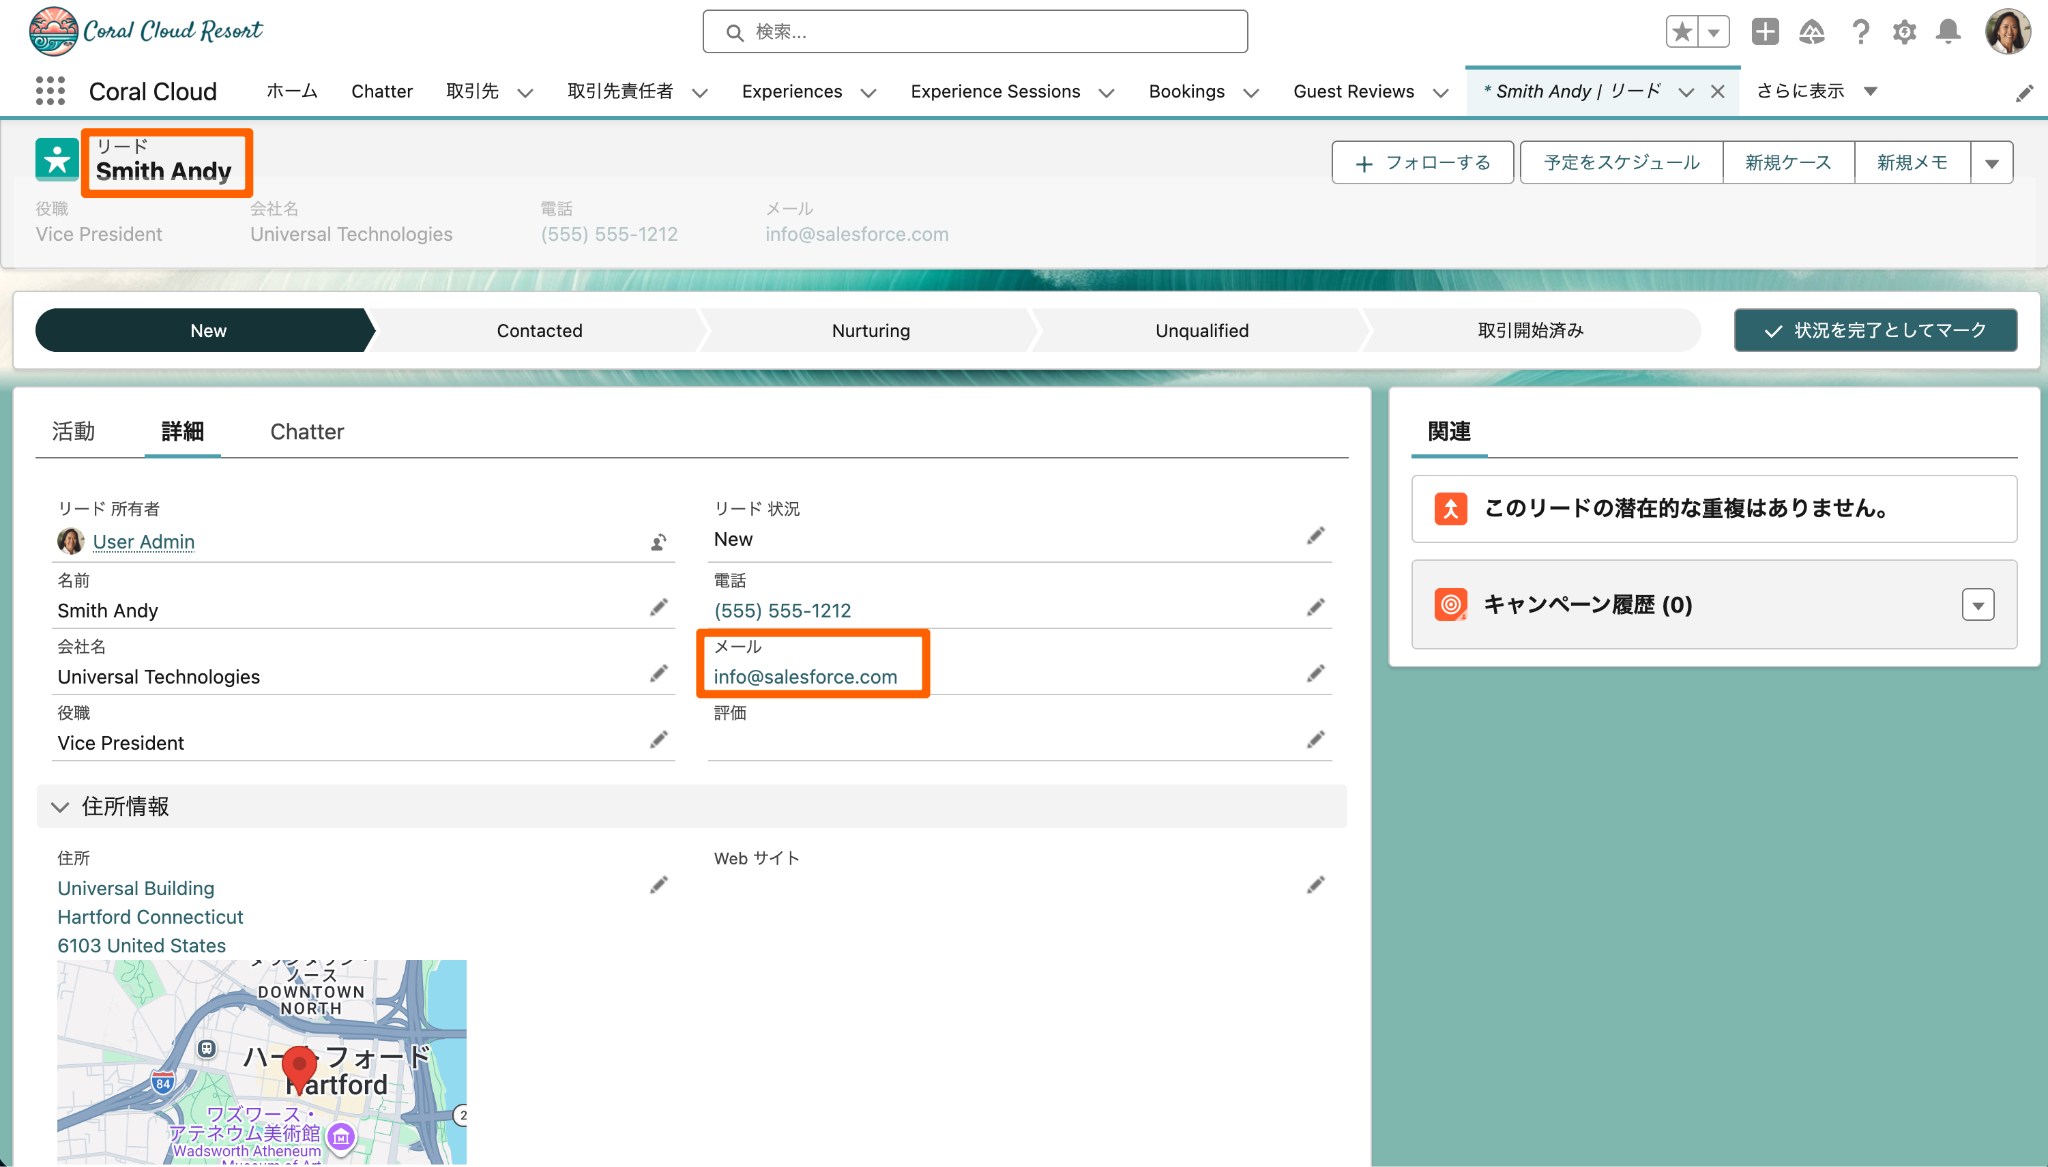Click the Help question mark icon
This screenshot has width=2048, height=1167.
click(x=1860, y=32)
